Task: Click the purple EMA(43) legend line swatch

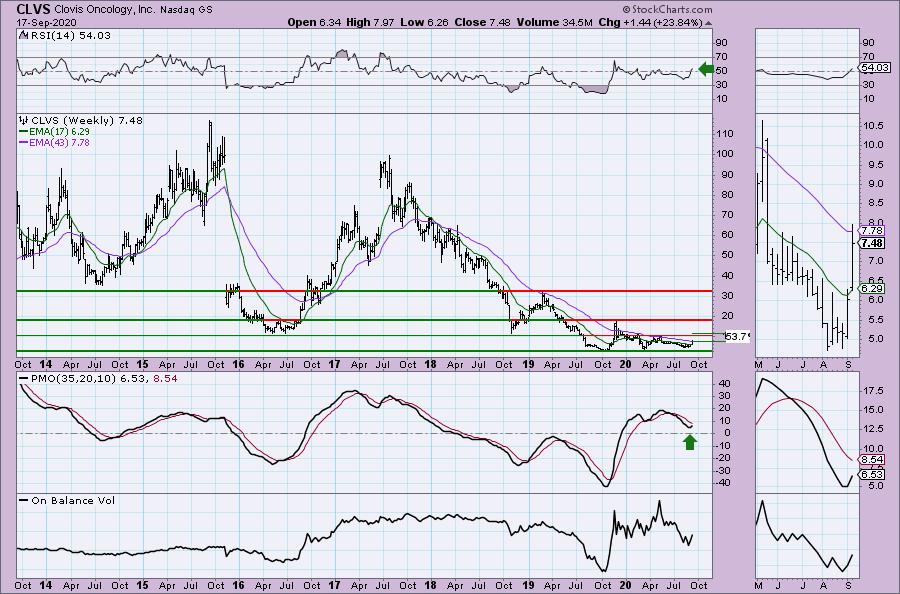Action: pyautogui.click(x=23, y=142)
